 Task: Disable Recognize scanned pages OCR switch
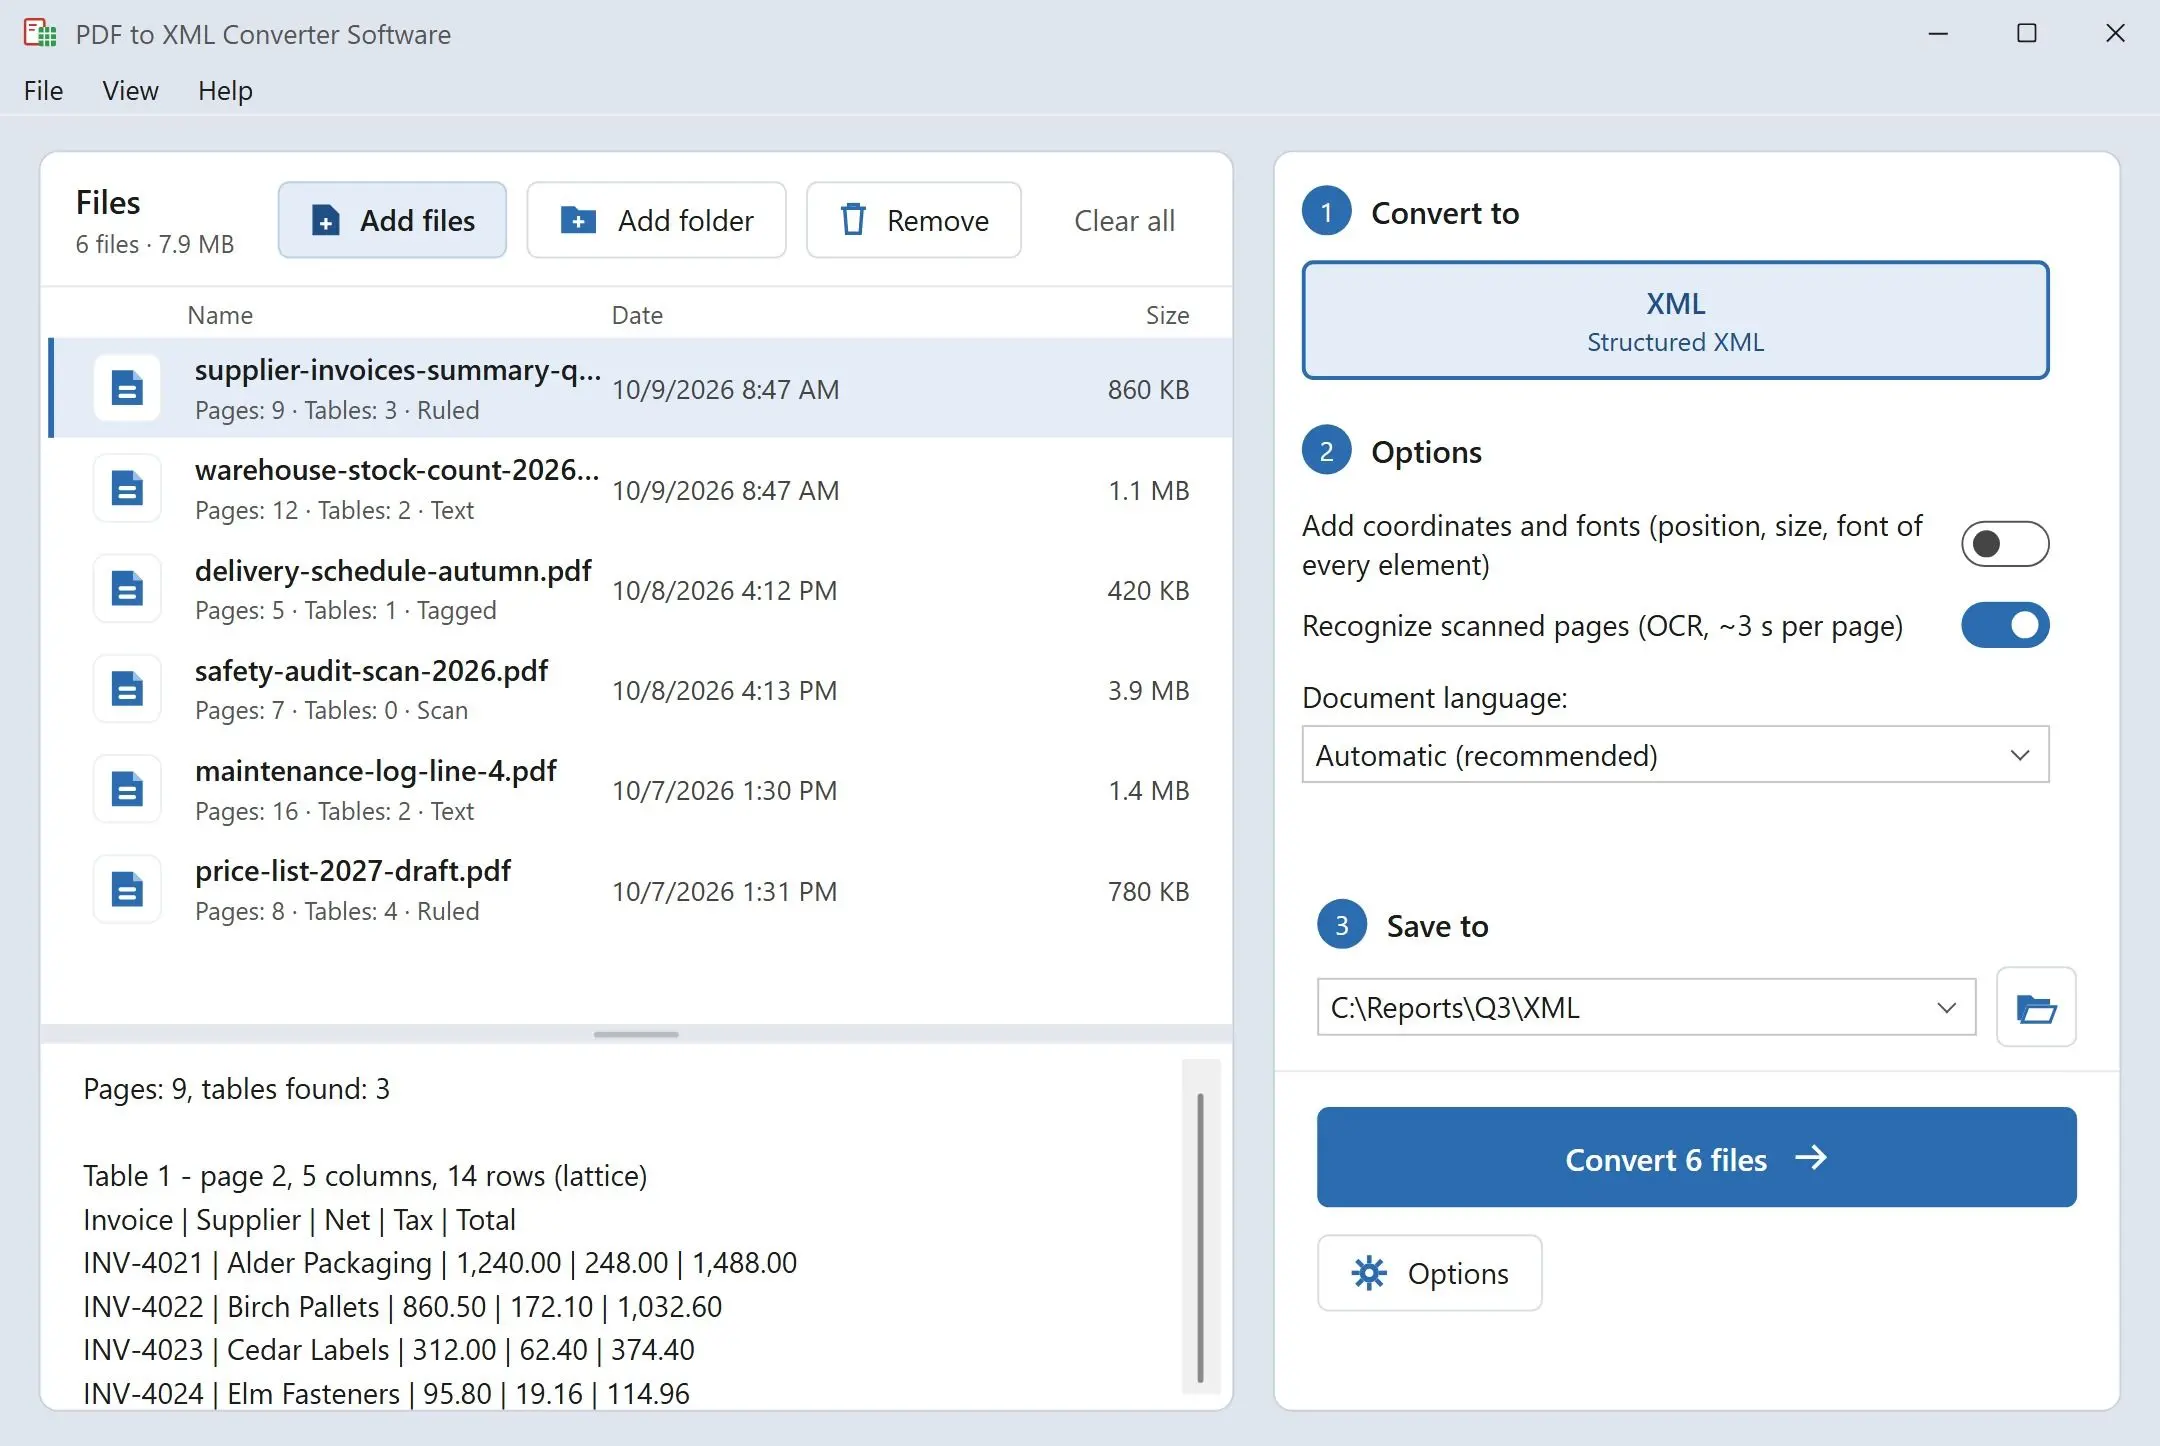click(2005, 625)
